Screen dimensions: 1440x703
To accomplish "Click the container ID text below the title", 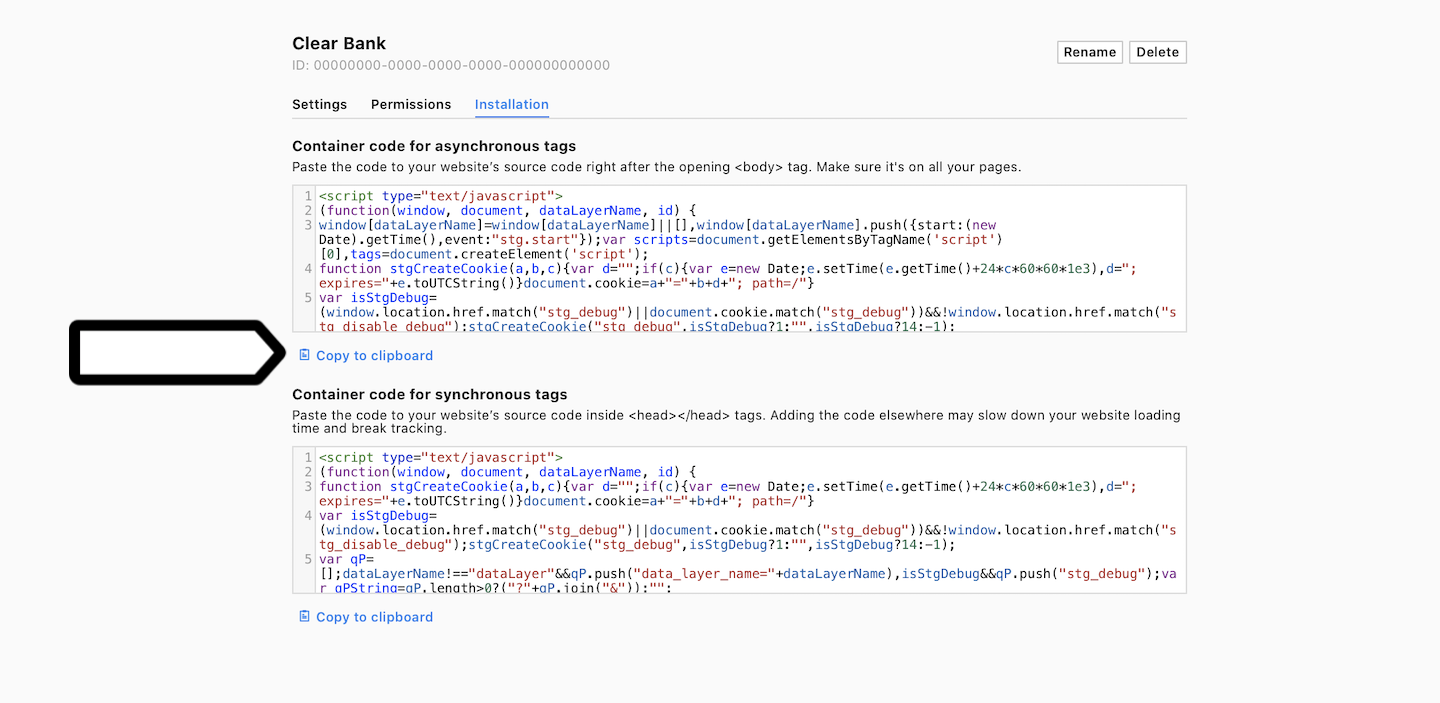I will click(x=450, y=65).
